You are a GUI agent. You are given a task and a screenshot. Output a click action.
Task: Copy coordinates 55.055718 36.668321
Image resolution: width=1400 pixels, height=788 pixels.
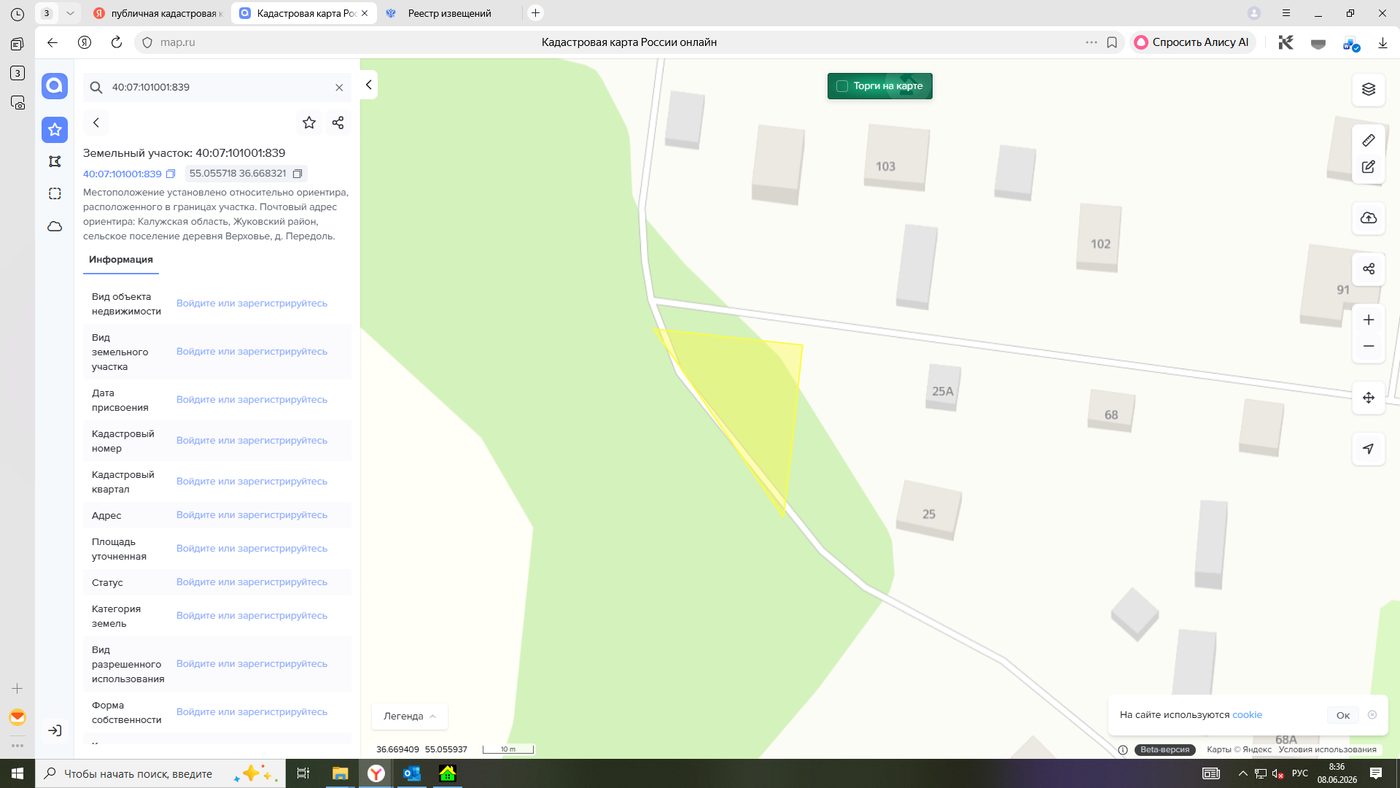[297, 174]
